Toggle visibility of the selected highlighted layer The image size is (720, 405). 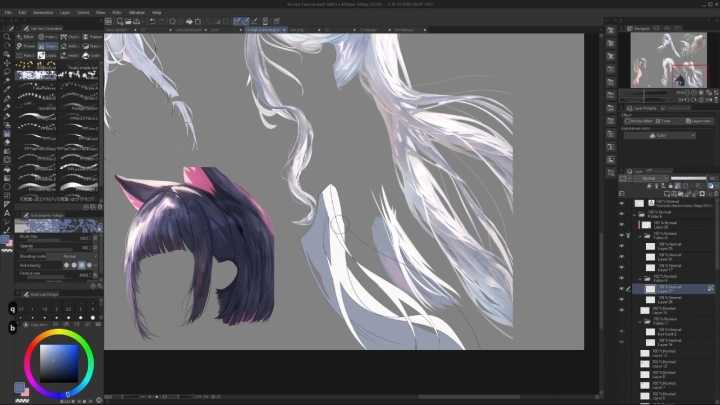621,288
